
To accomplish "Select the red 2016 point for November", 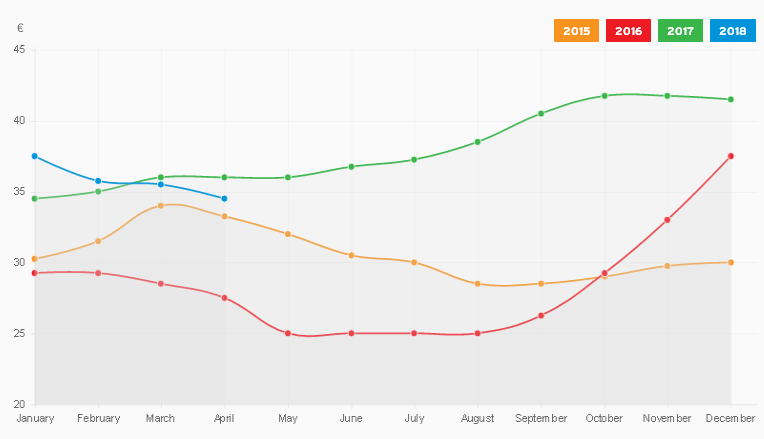I will 667,220.
